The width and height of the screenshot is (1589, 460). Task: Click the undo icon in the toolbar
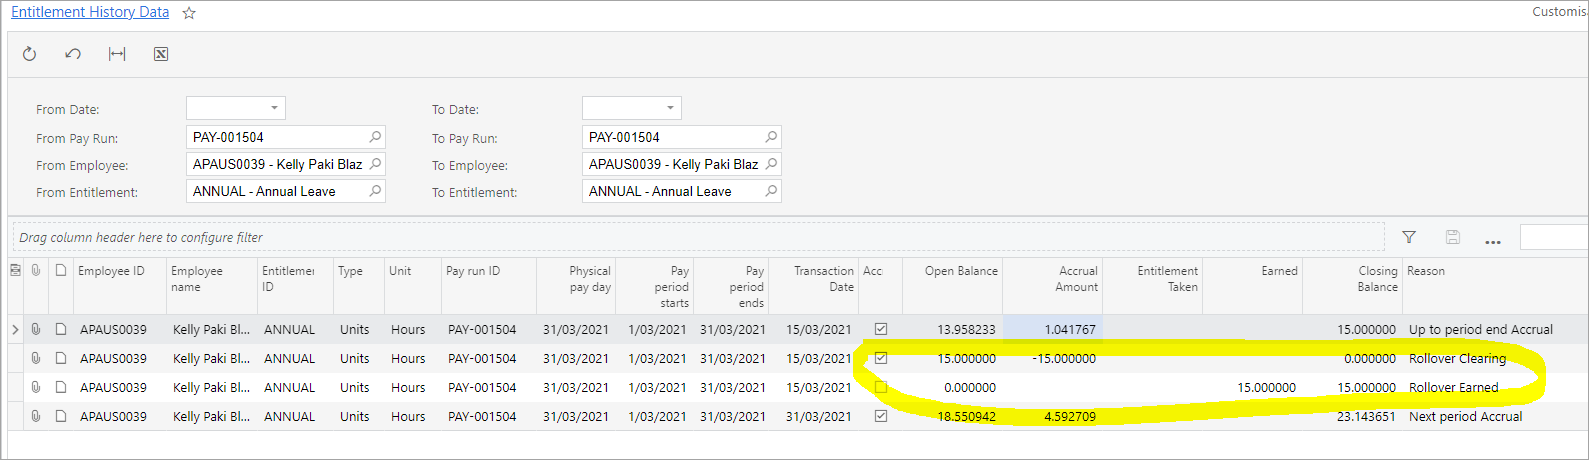point(73,54)
